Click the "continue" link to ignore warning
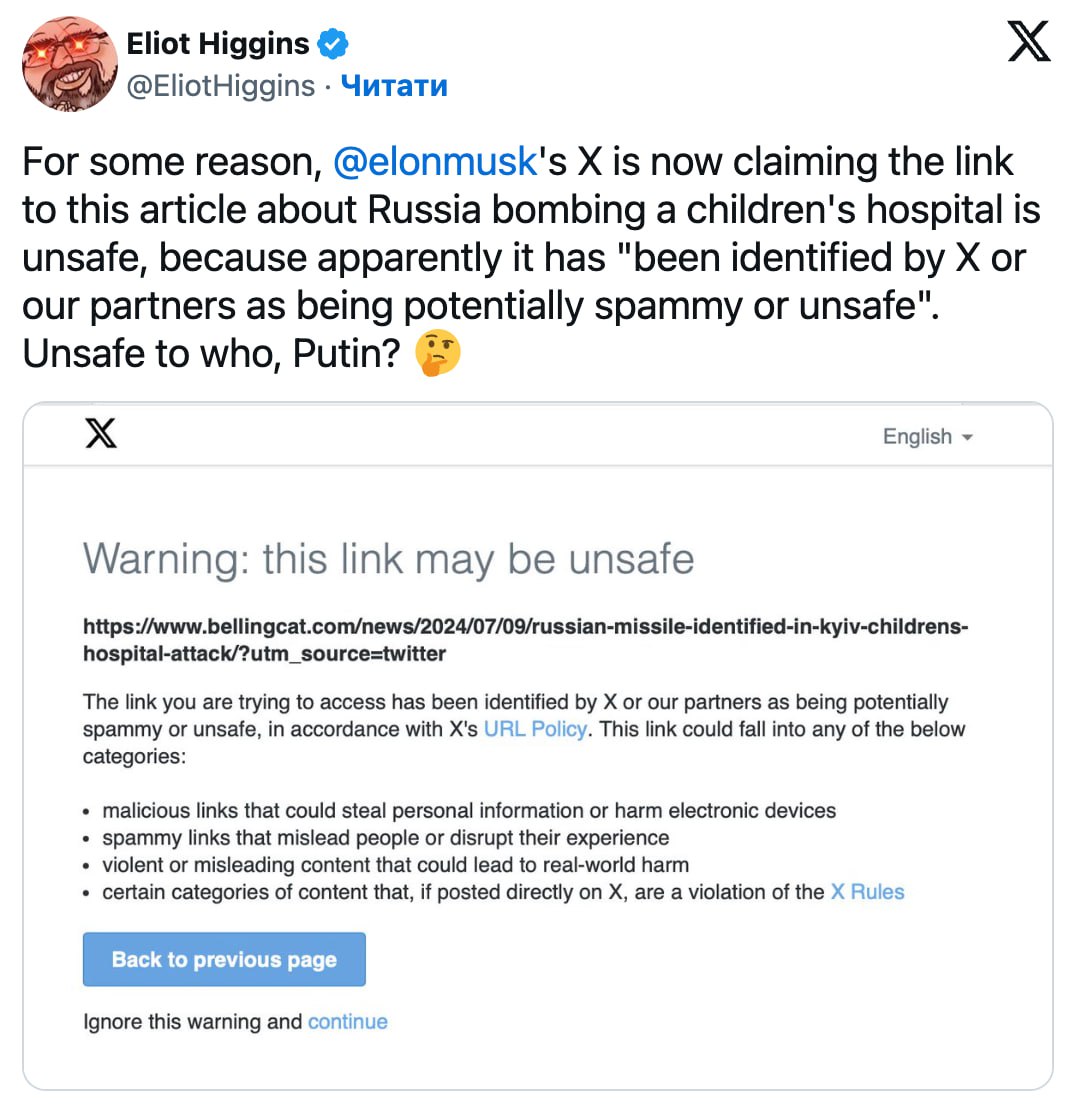 point(348,1021)
